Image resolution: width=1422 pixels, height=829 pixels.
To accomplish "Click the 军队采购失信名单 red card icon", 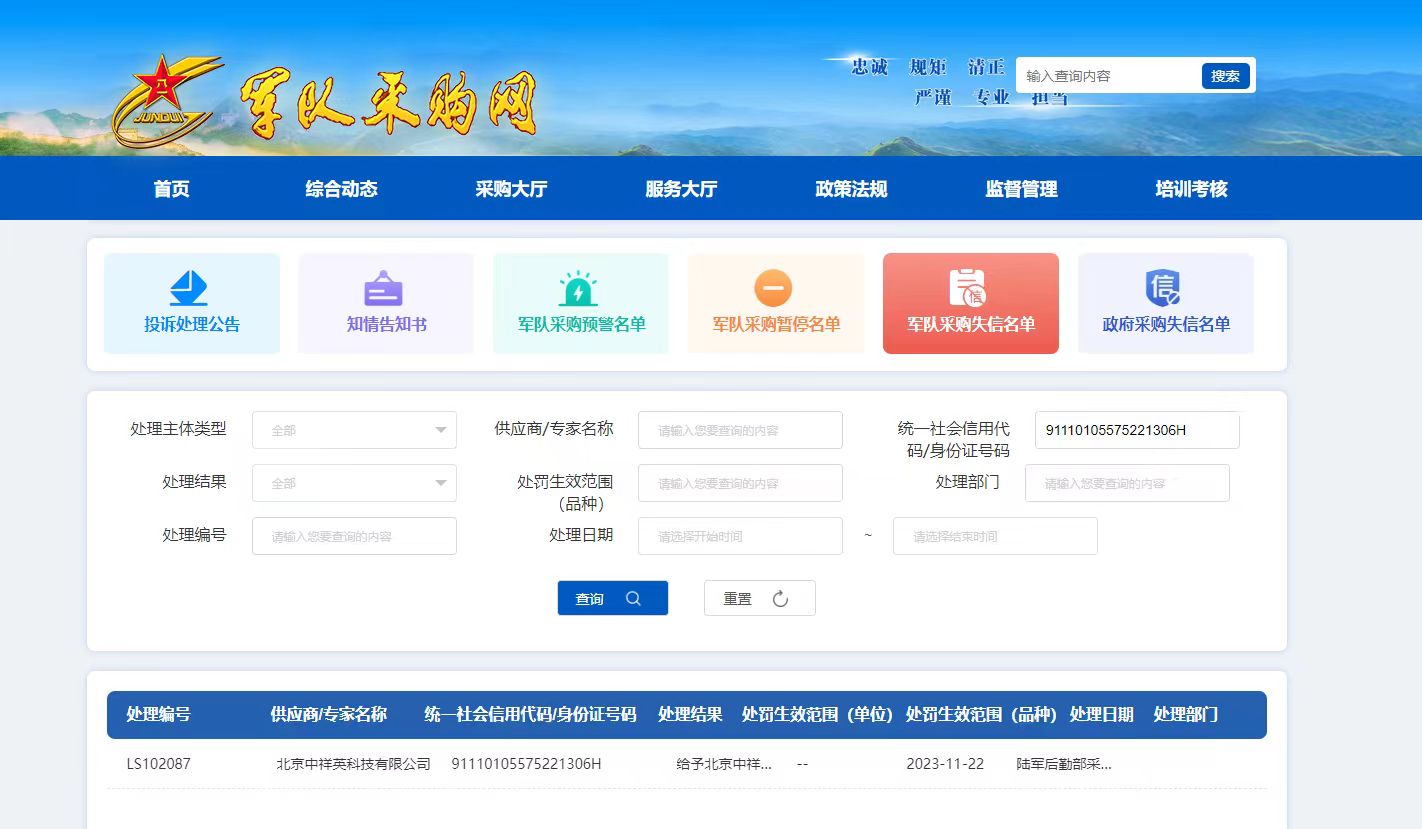I will click(968, 289).
